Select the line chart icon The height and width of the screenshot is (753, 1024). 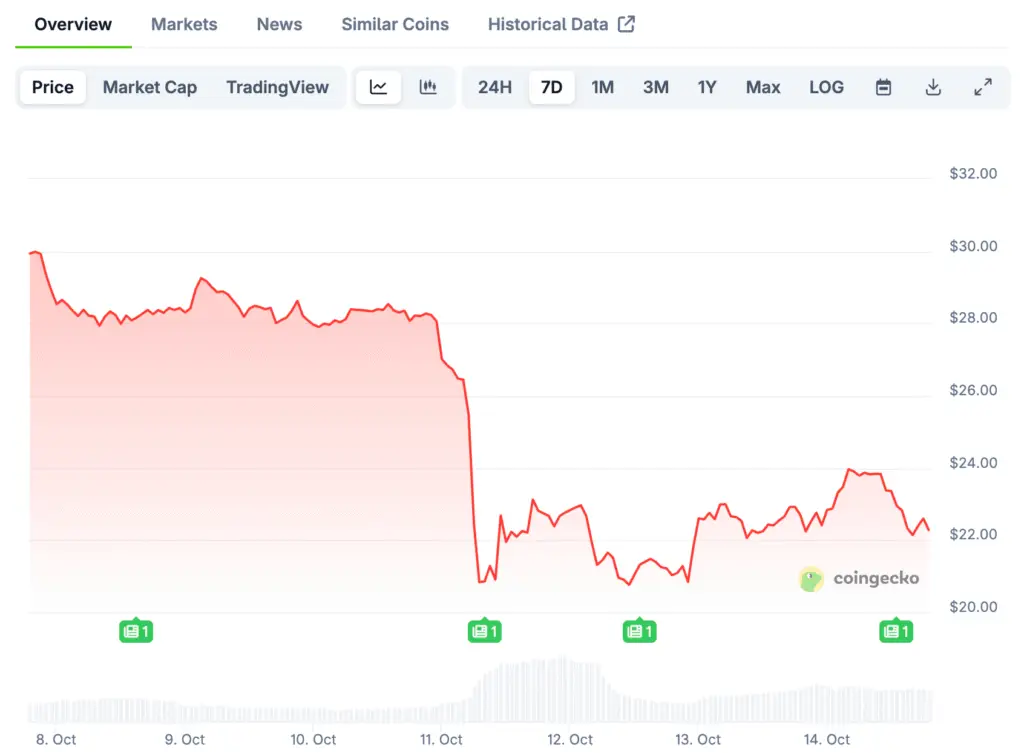click(378, 87)
